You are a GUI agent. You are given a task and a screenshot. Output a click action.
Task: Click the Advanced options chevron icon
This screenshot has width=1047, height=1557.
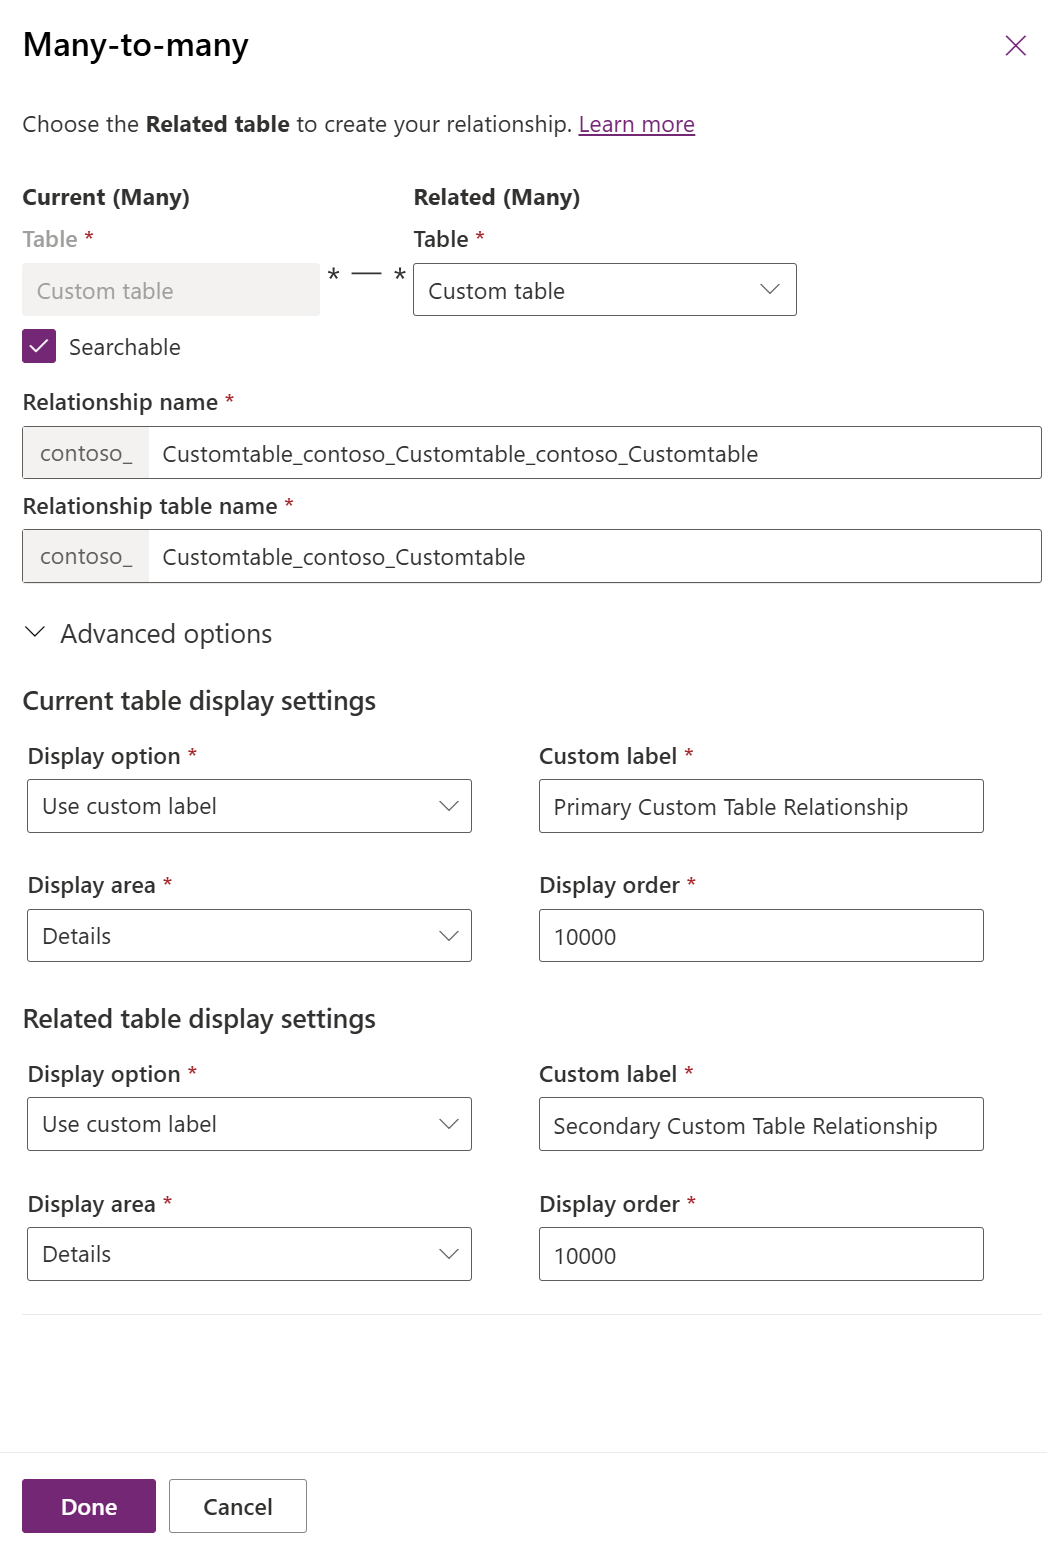click(35, 633)
